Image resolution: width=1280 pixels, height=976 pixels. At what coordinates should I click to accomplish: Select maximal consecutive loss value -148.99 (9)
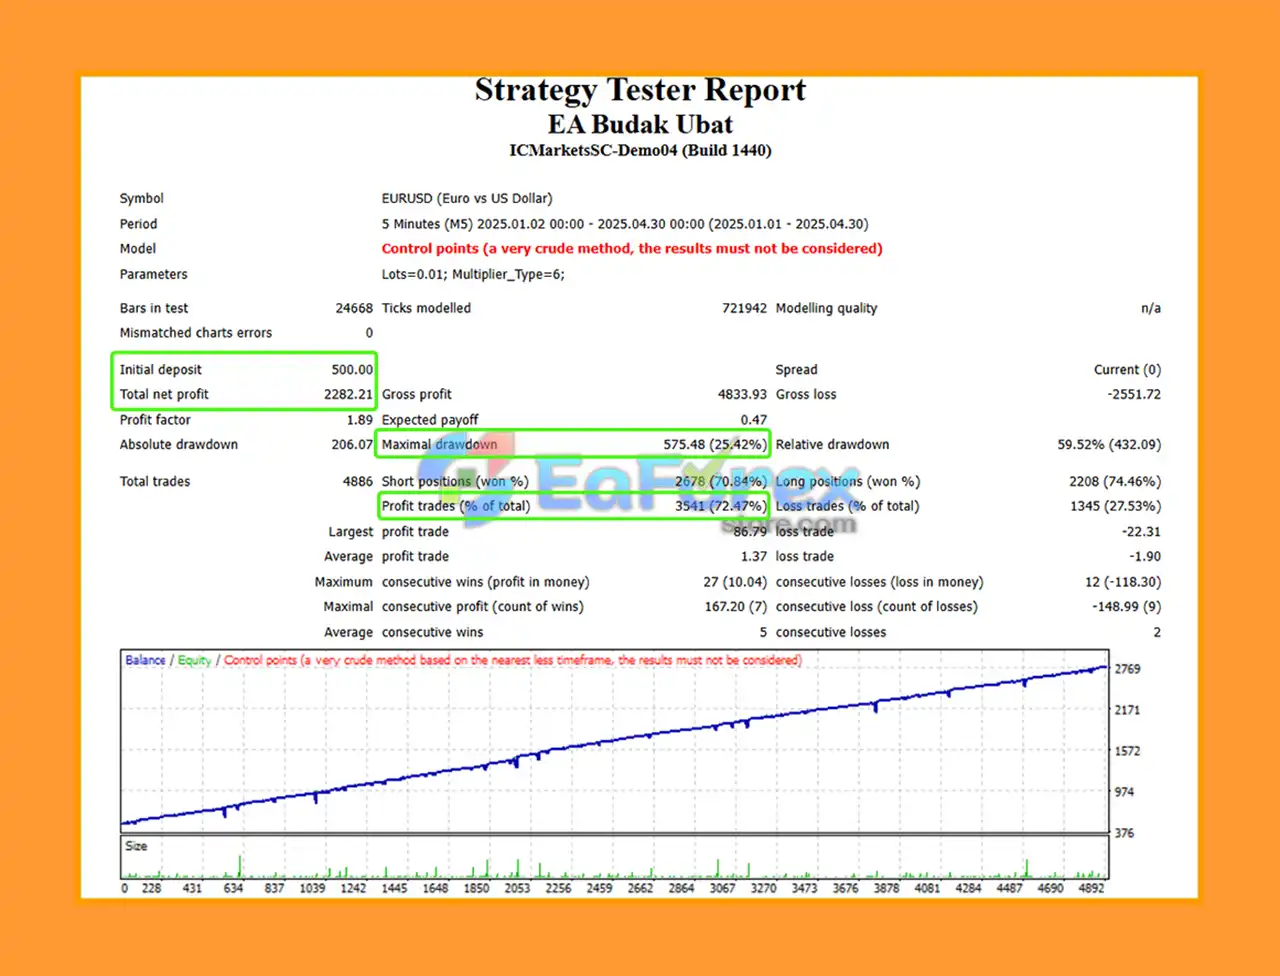click(1127, 606)
